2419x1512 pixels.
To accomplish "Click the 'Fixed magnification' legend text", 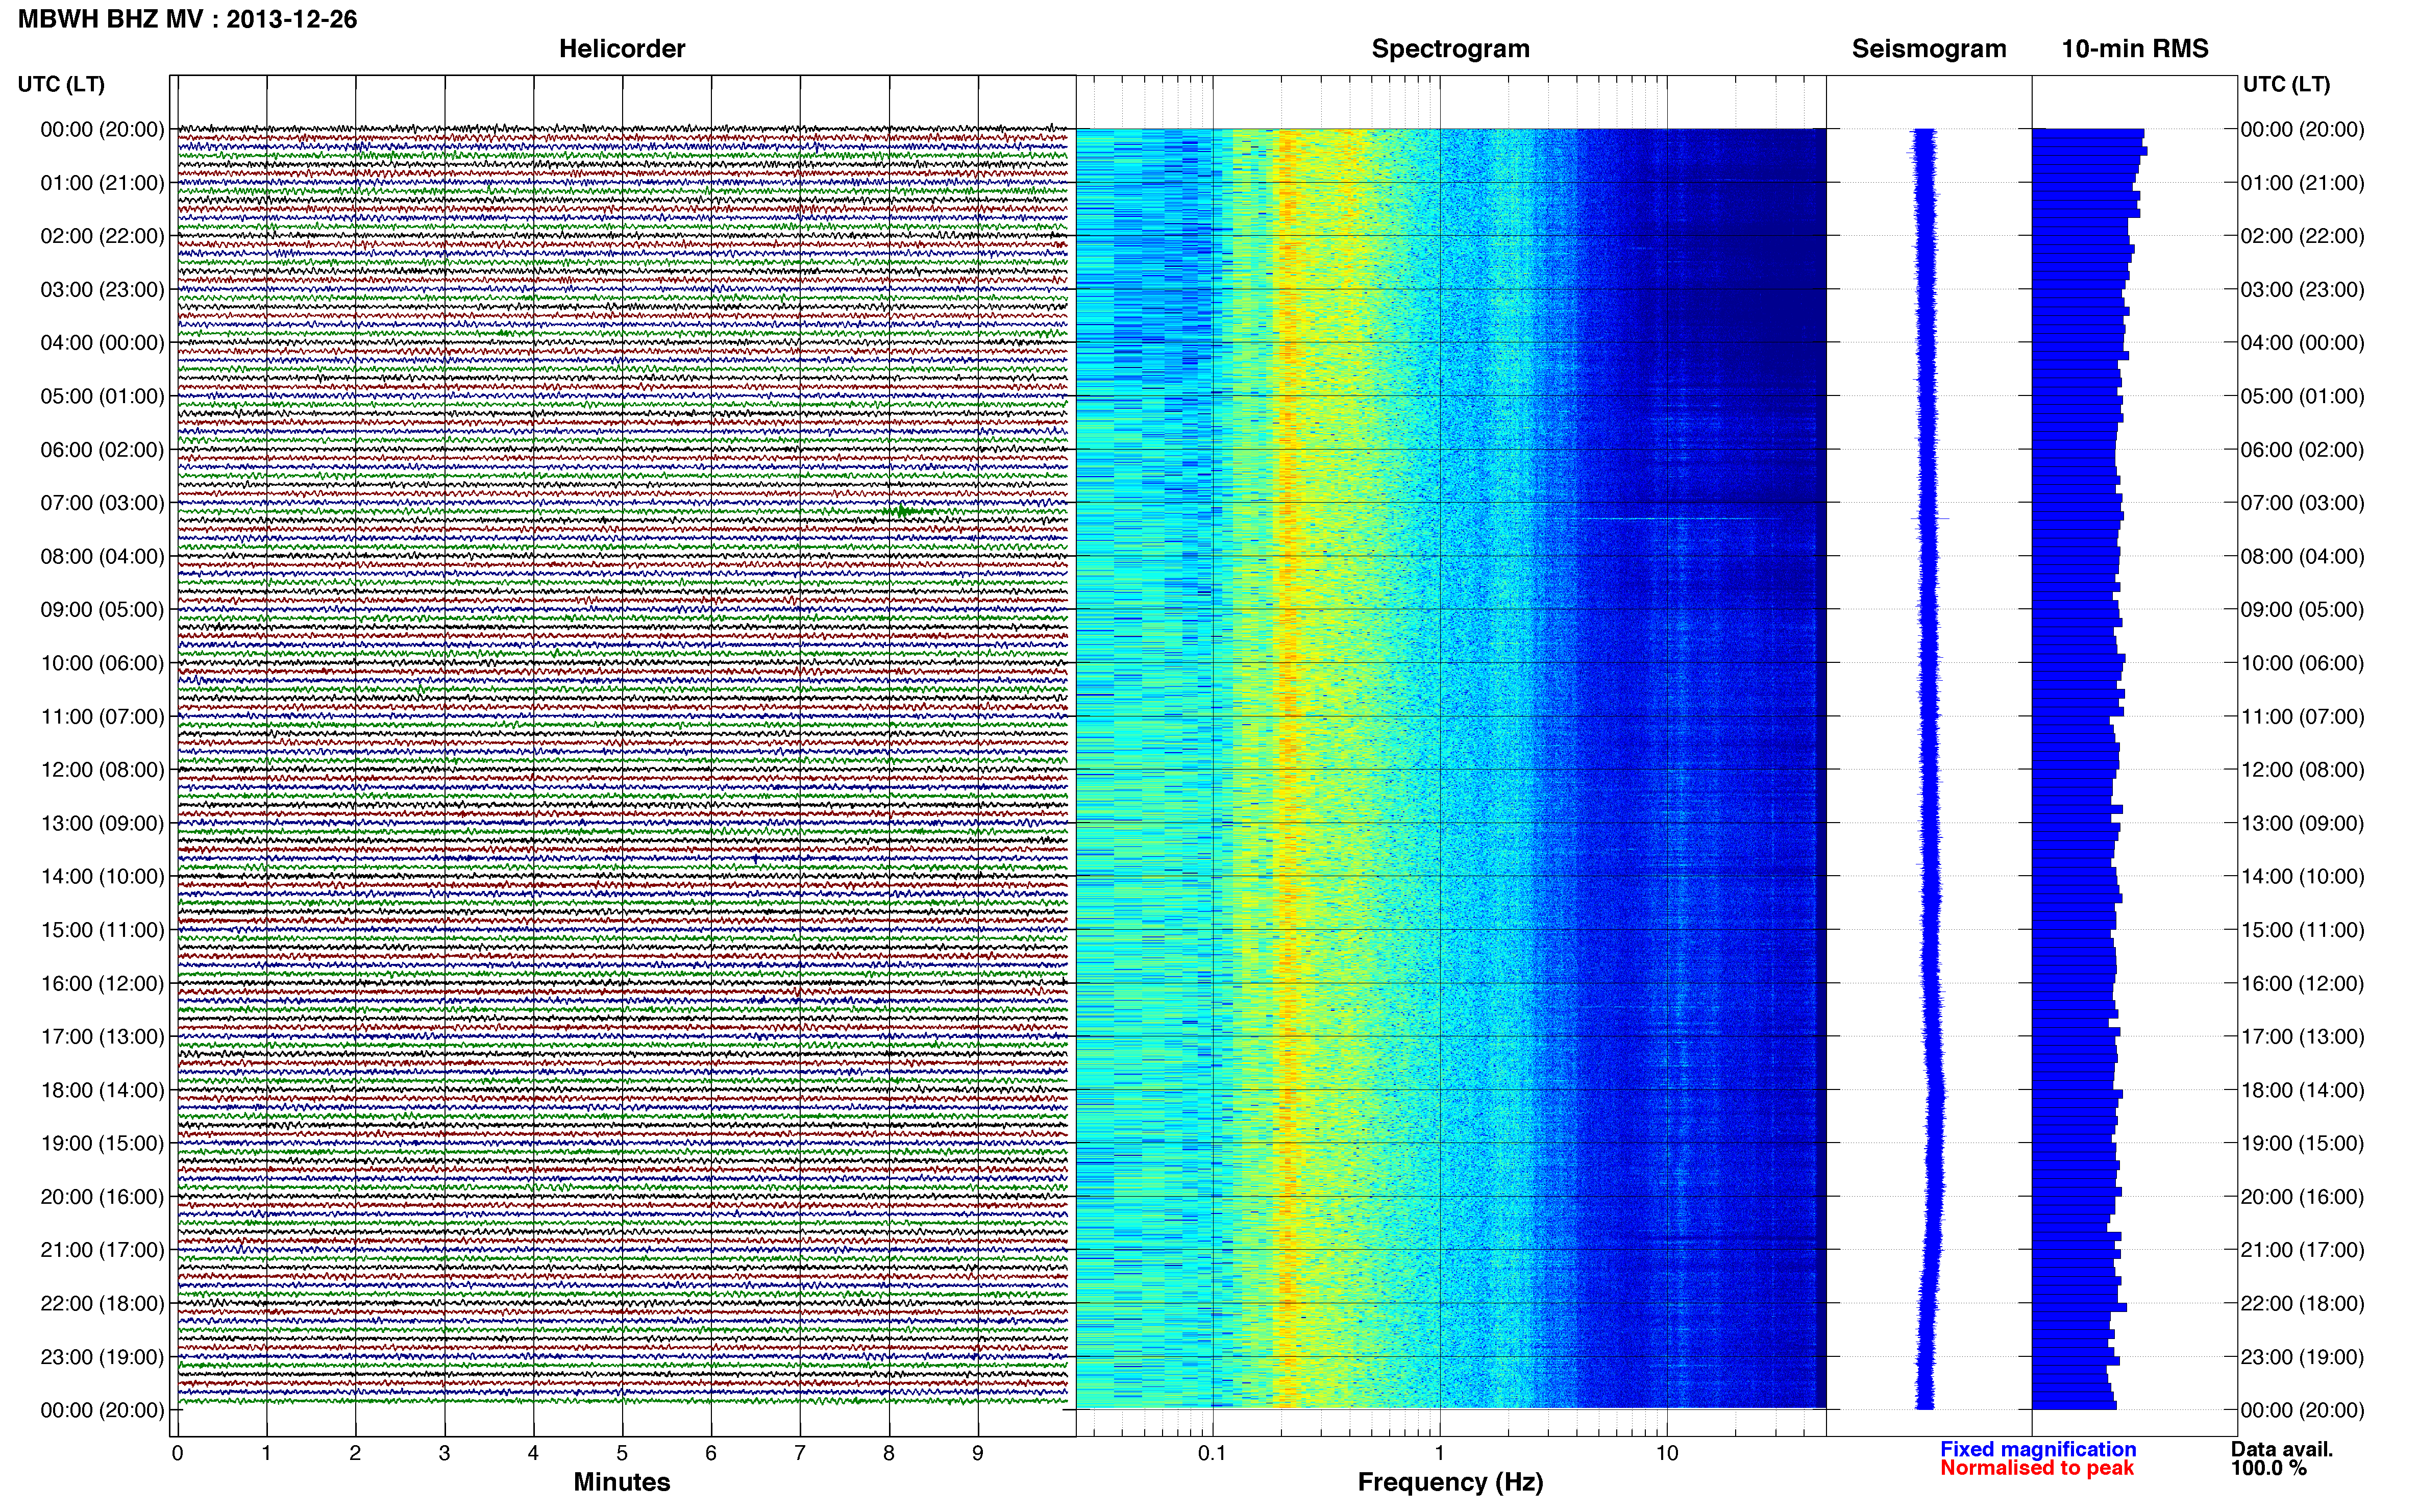I will (x=2038, y=1449).
